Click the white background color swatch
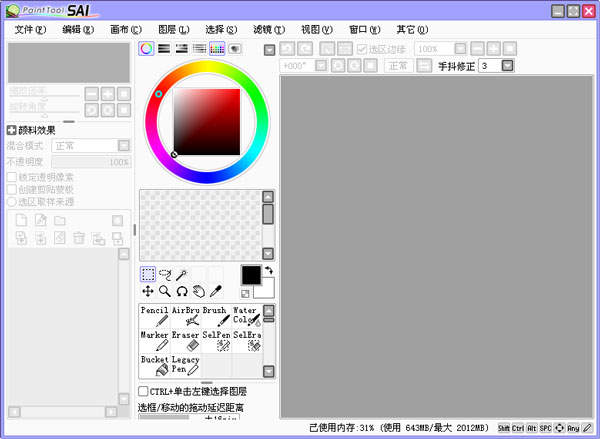This screenshot has height=439, width=600. 266,291
